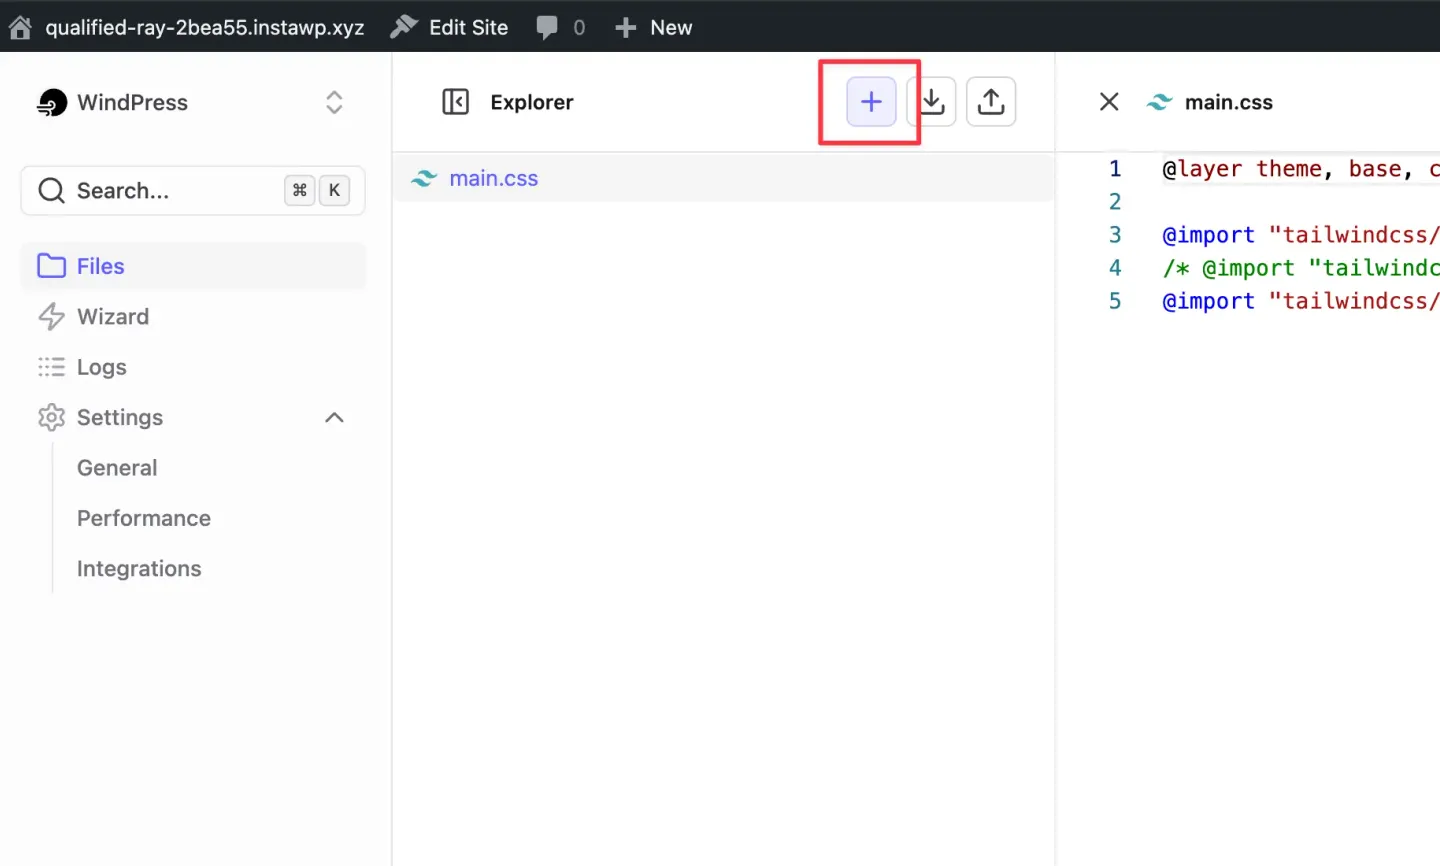Click the upload files icon in Explorer toolbar

990,101
